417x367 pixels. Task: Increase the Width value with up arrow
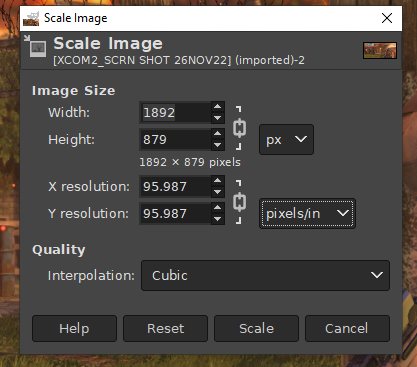tap(218, 107)
